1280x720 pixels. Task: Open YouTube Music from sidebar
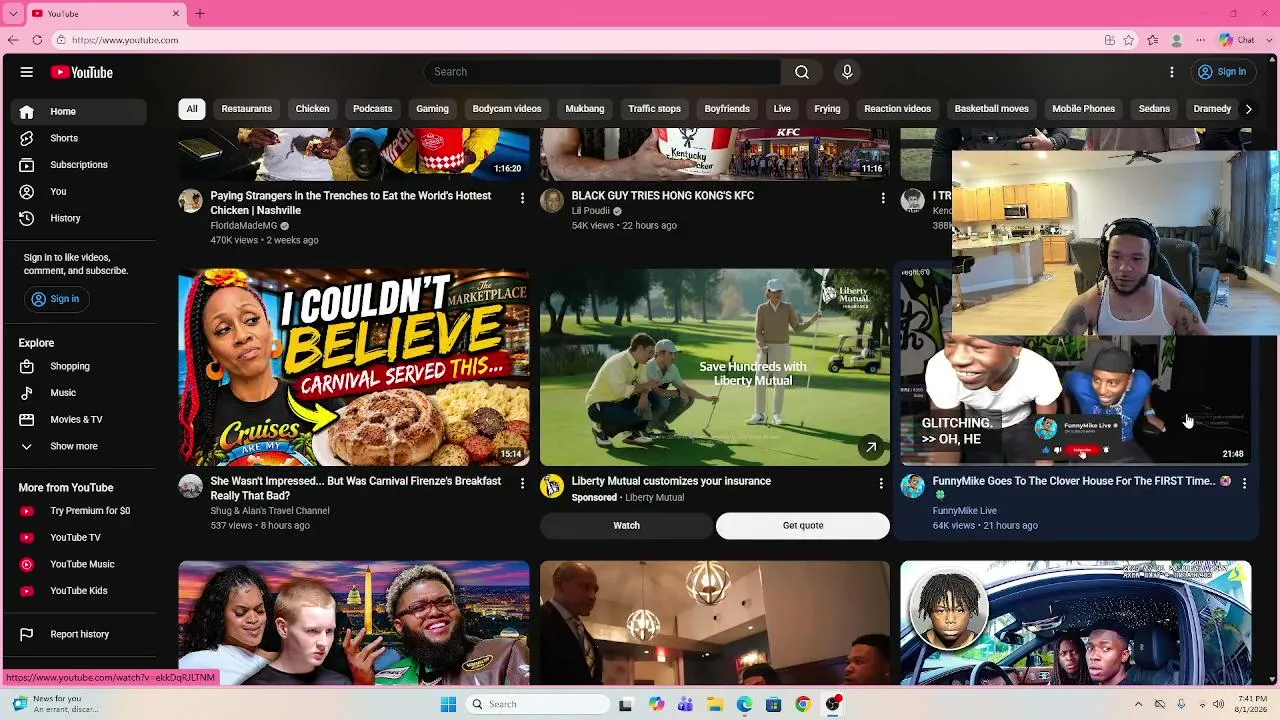[x=80, y=564]
